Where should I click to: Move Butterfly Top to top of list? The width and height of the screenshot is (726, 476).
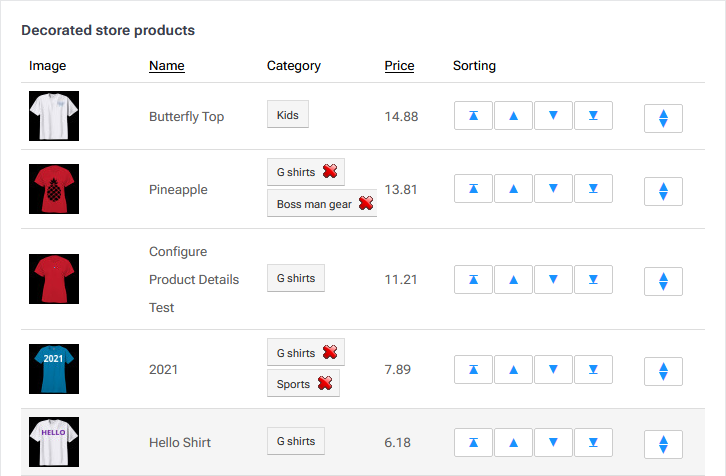tap(473, 116)
